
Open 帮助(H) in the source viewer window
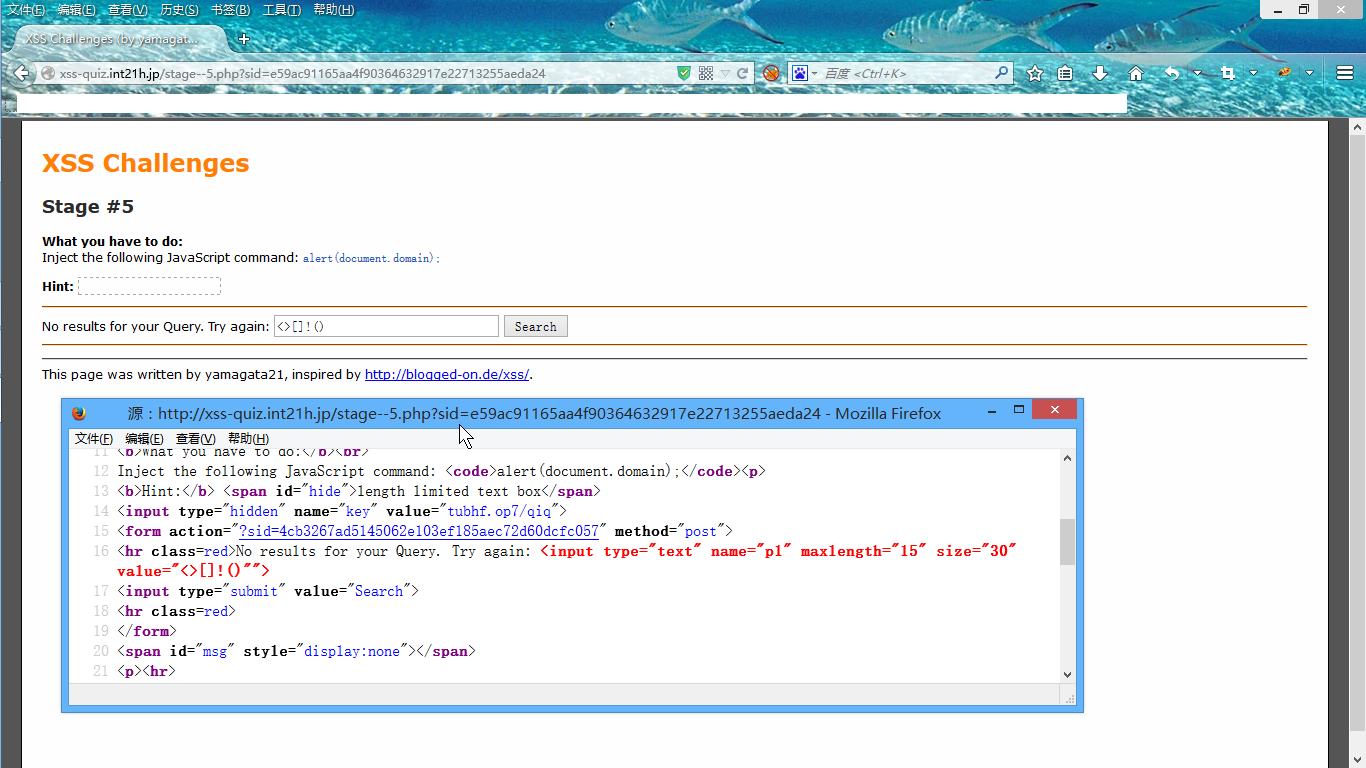(248, 439)
